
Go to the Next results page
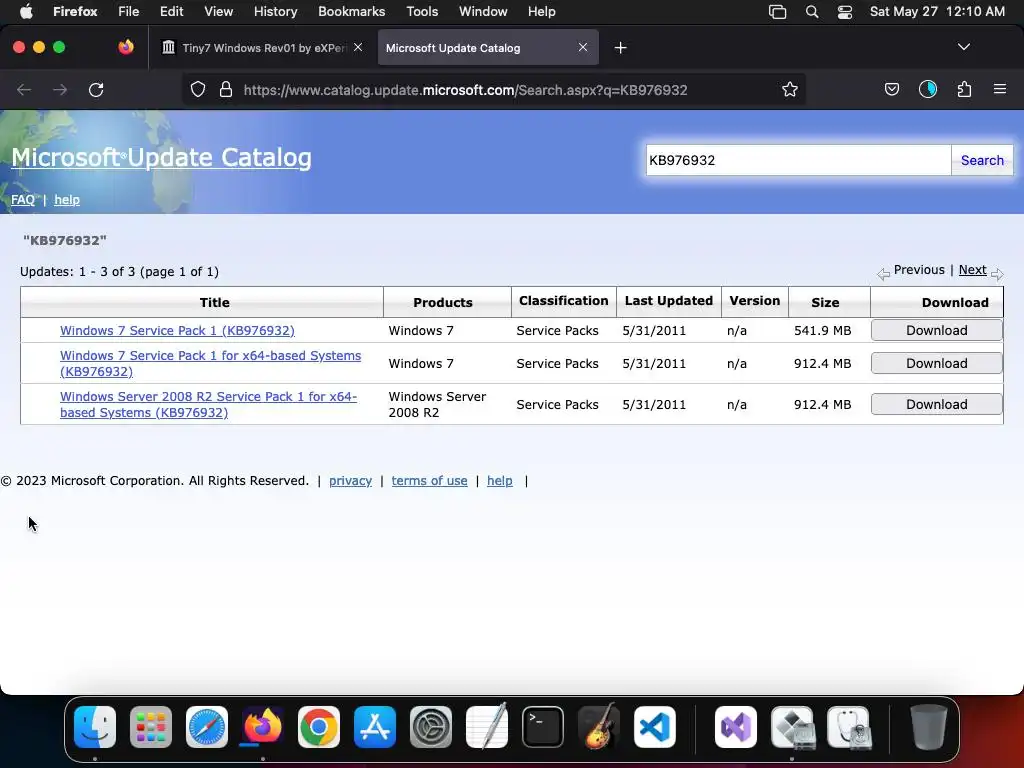(972, 270)
